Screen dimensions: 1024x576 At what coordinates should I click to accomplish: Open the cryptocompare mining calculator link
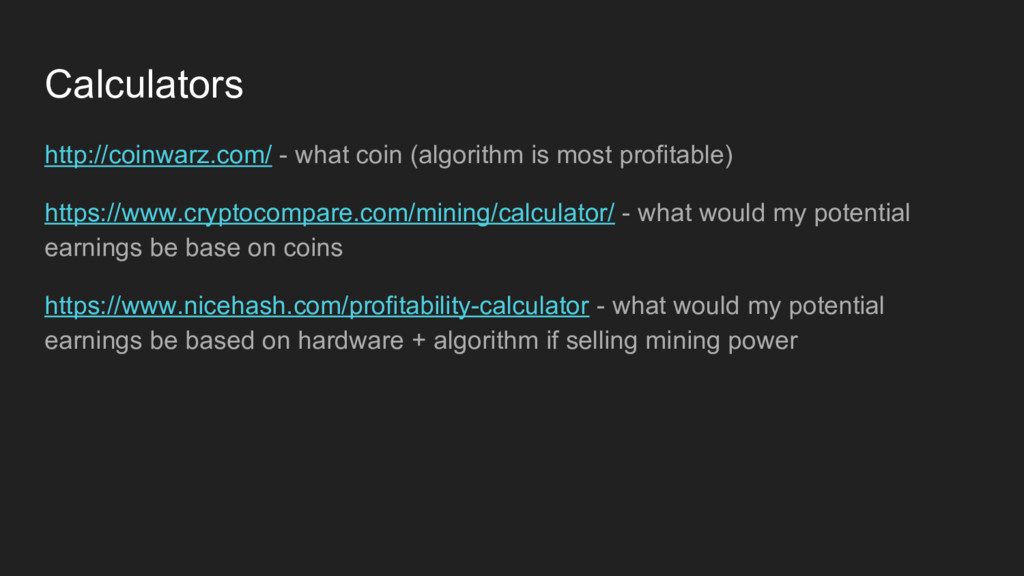coord(330,214)
